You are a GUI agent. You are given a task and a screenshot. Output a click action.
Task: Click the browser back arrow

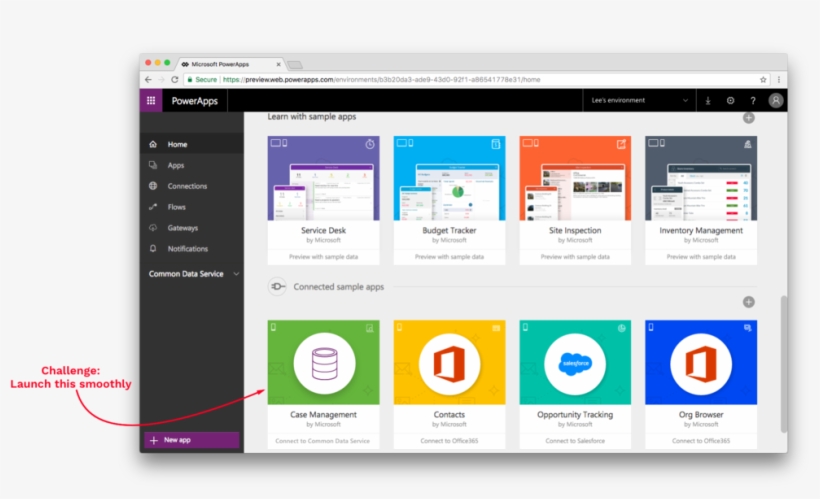point(148,80)
